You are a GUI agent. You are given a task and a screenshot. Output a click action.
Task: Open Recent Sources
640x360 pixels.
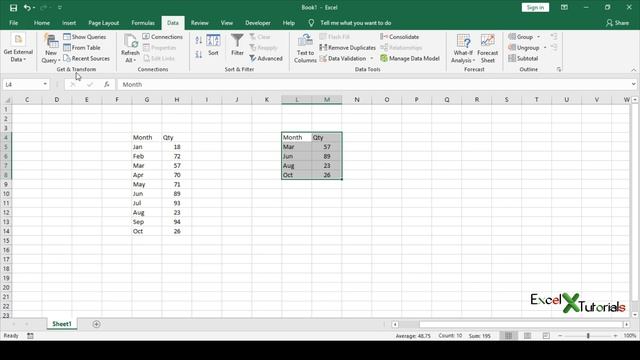87,58
